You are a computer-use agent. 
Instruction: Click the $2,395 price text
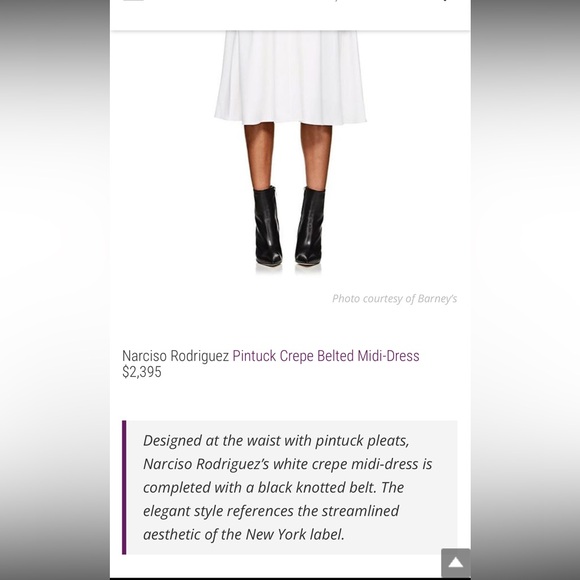click(x=142, y=372)
